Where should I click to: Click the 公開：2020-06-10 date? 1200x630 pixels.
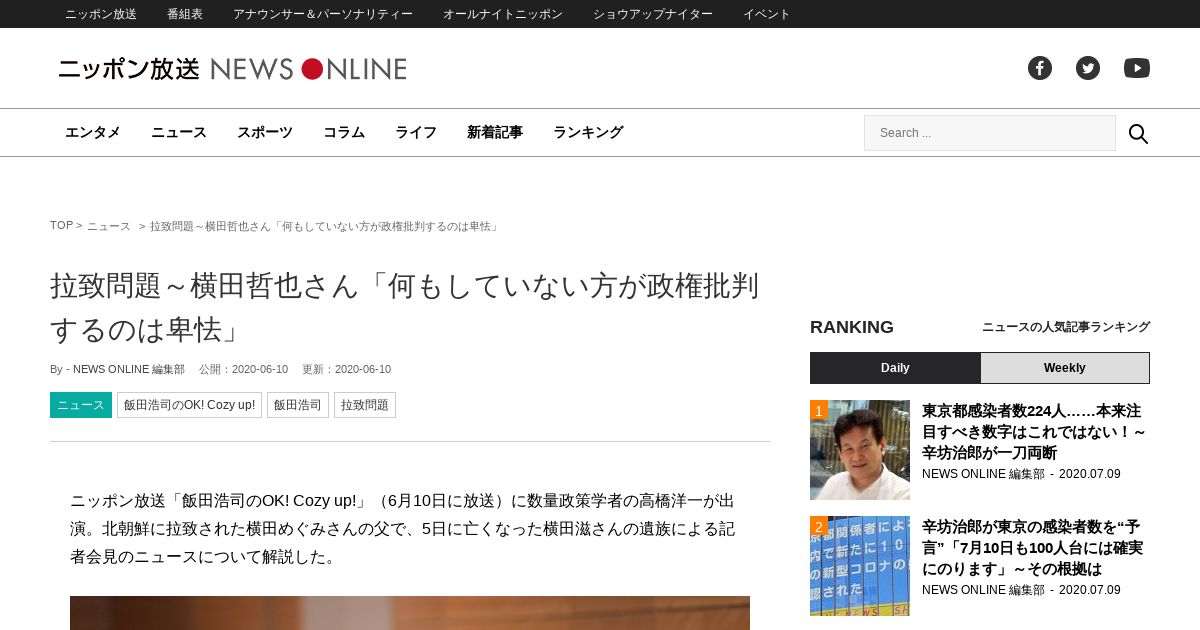(243, 369)
